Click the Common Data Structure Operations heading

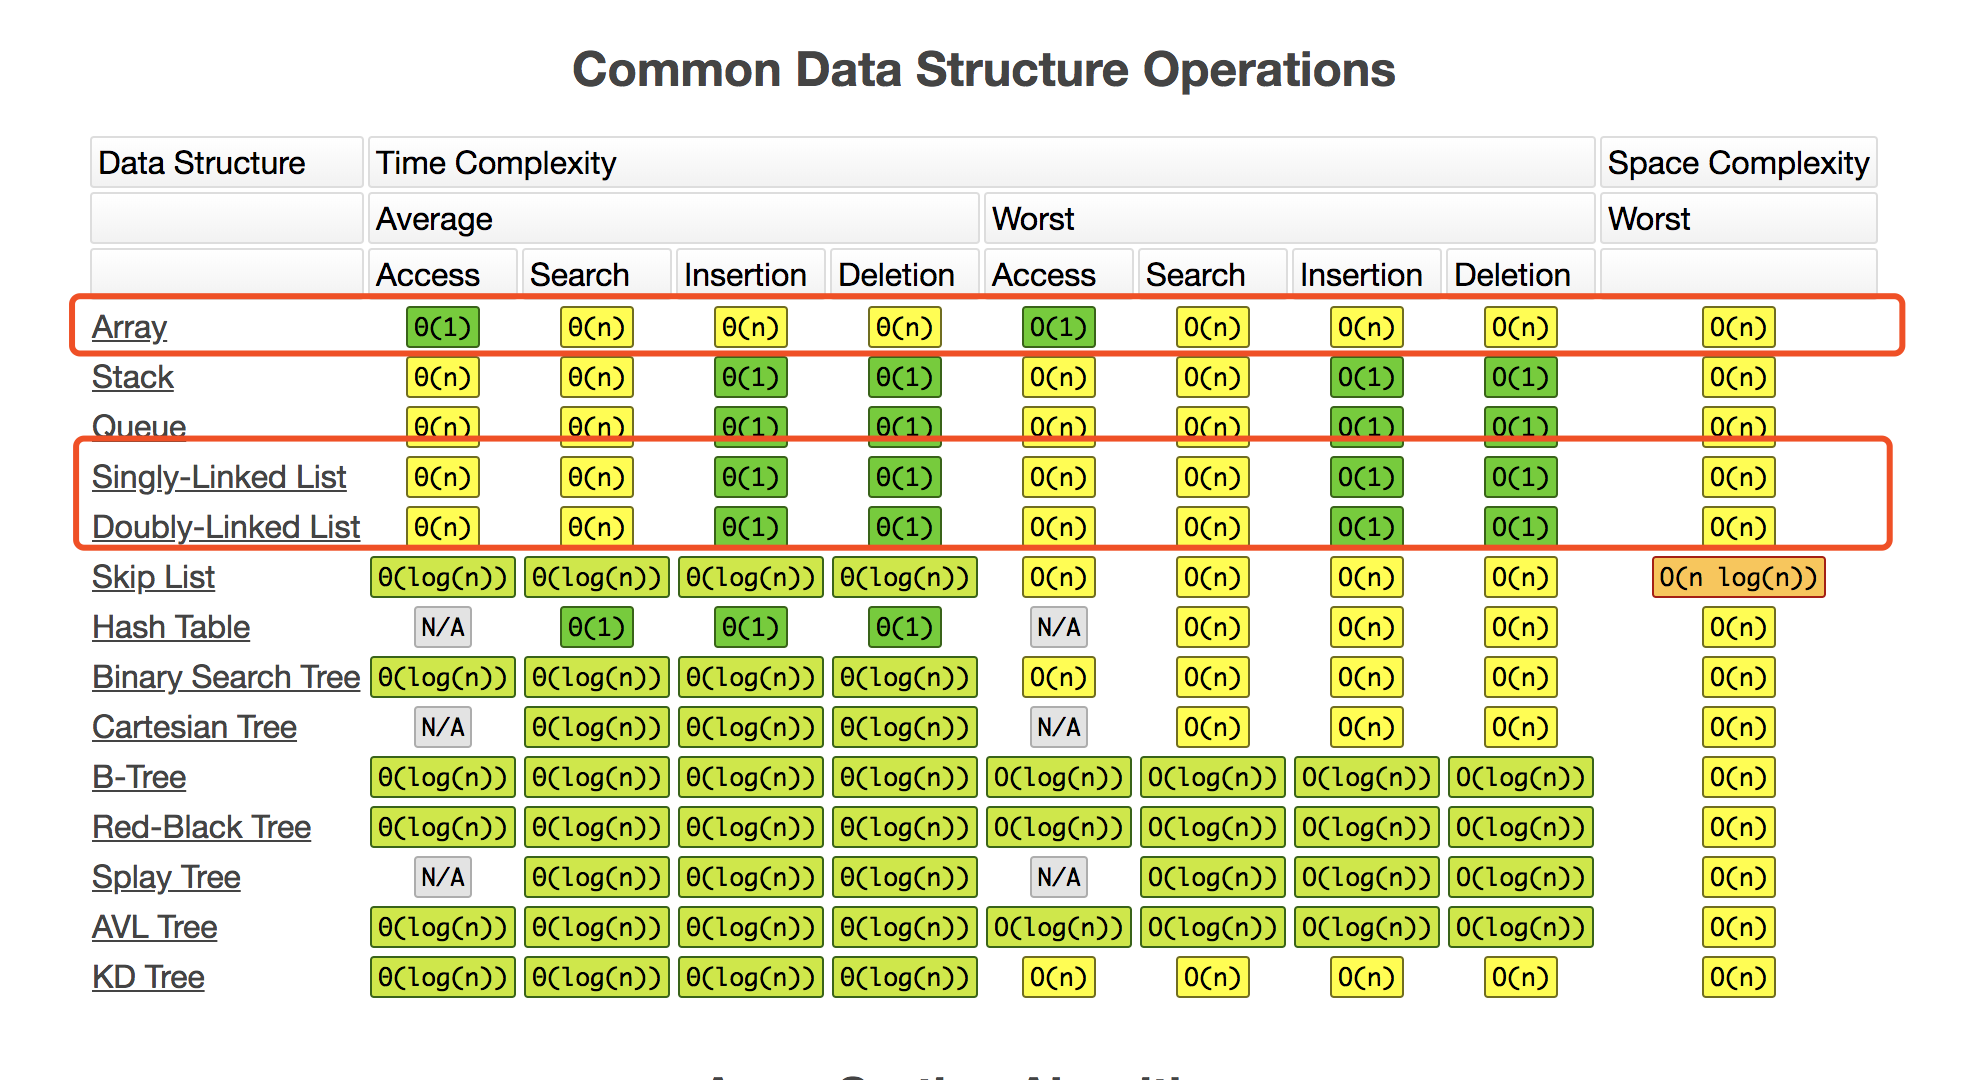pyautogui.click(x=983, y=70)
